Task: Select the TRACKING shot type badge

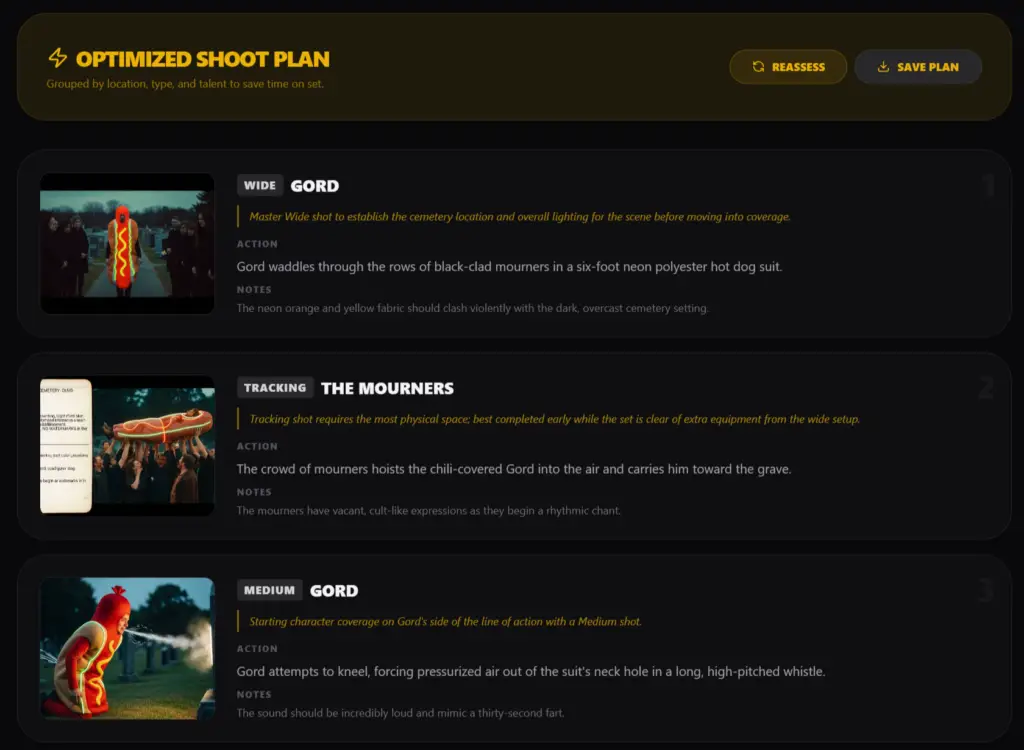Action: (x=275, y=388)
